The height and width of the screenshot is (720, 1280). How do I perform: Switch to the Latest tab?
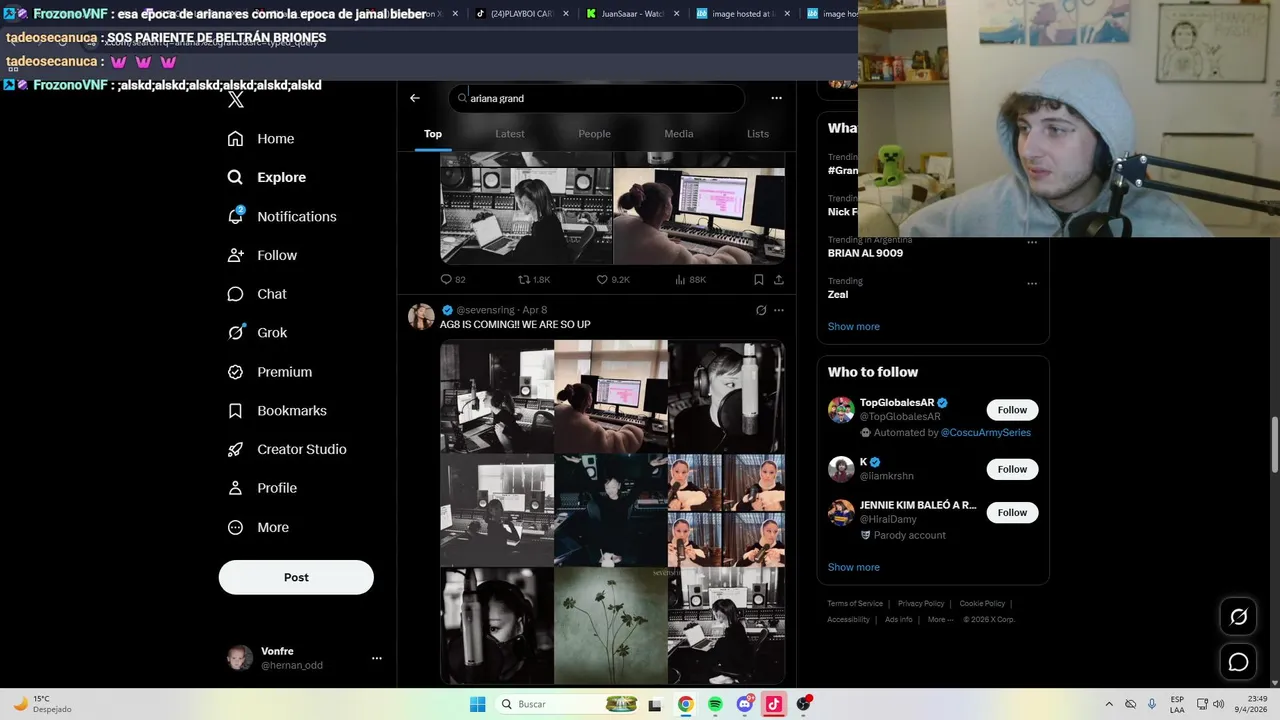(x=510, y=134)
